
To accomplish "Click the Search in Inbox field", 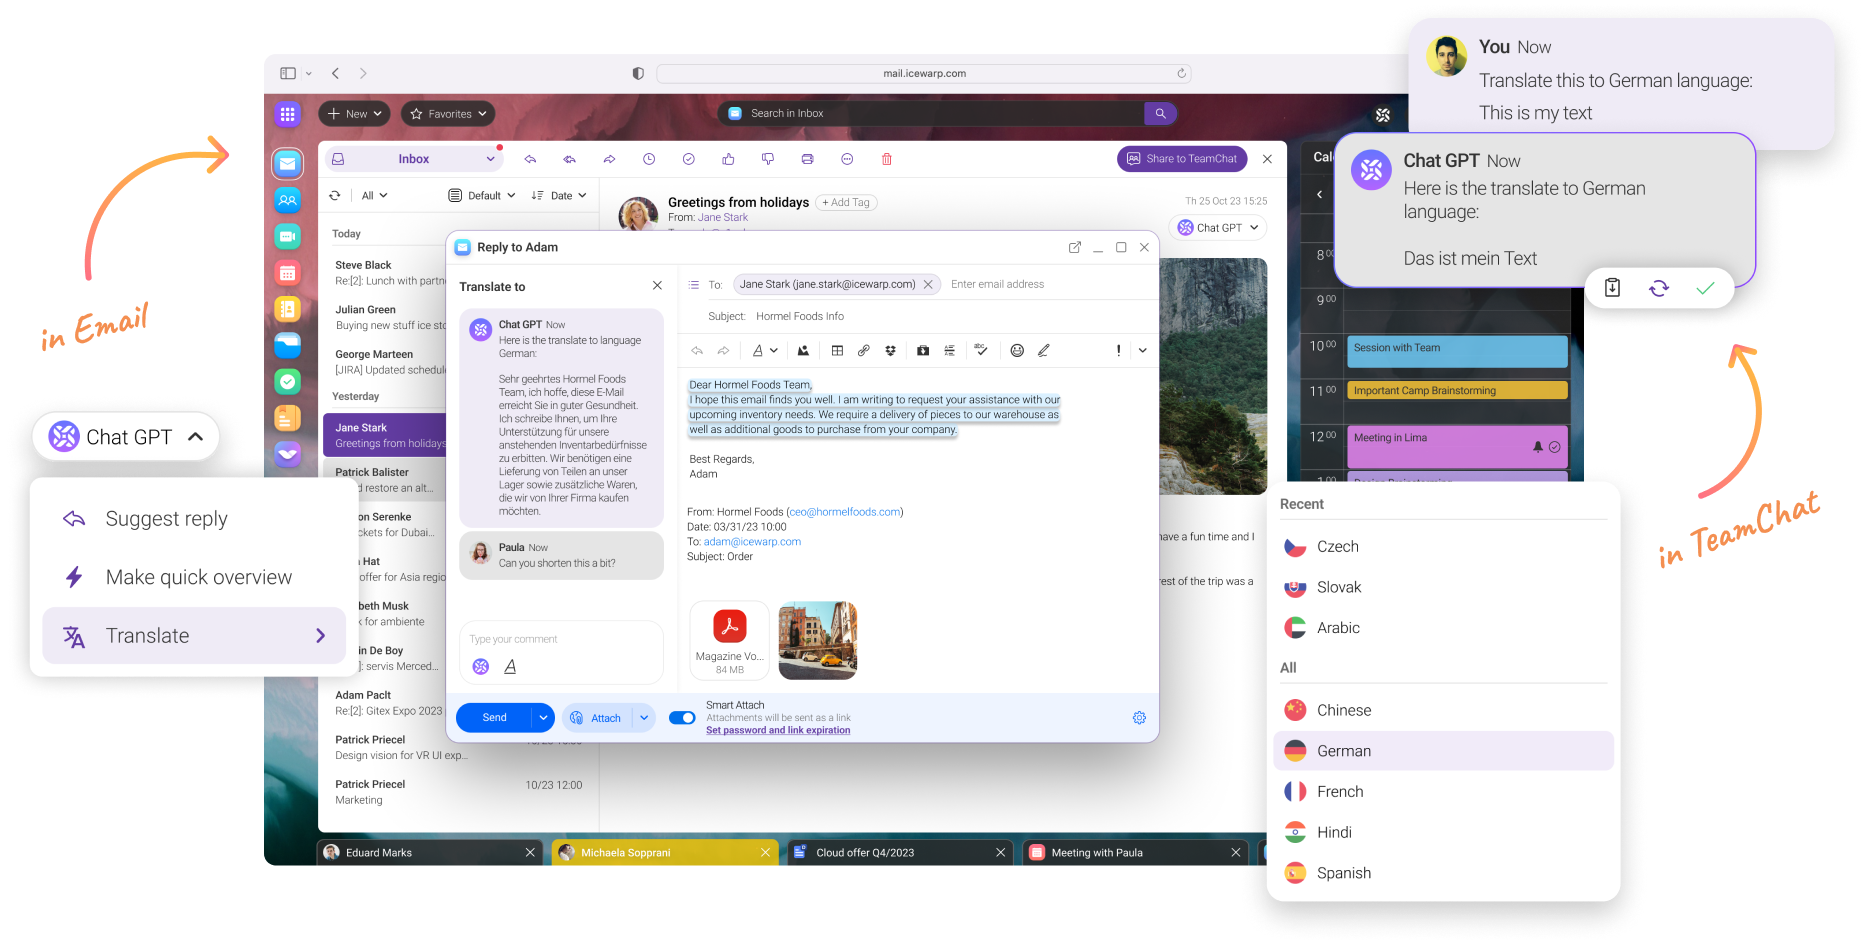I will [x=932, y=114].
